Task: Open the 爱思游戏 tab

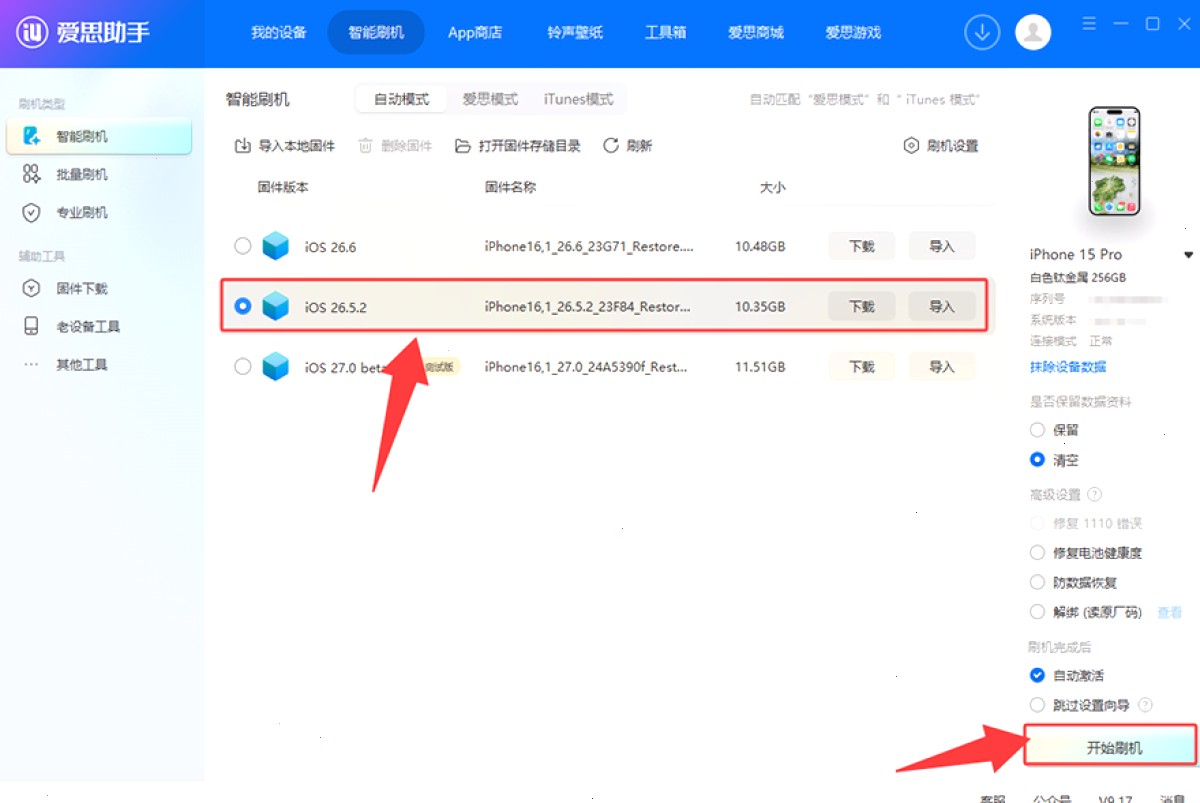Action: (853, 32)
